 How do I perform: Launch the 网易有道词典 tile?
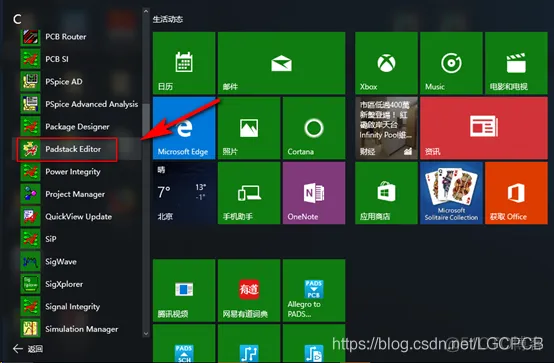pos(249,291)
